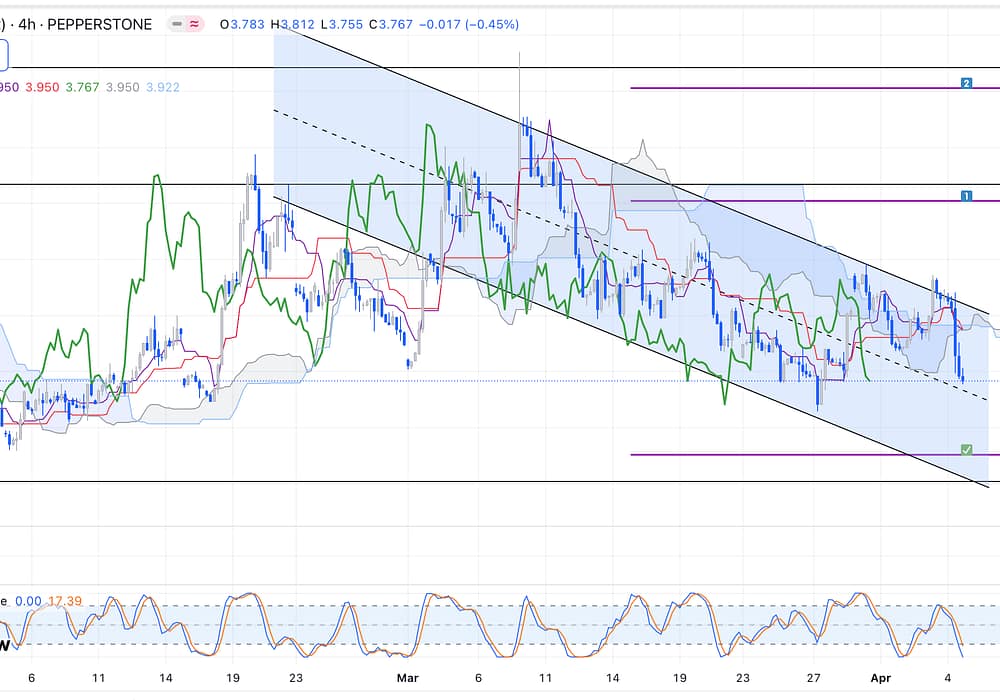The image size is (1000, 700).
Task: Click the 4h interval in the chart title
Action: point(28,24)
